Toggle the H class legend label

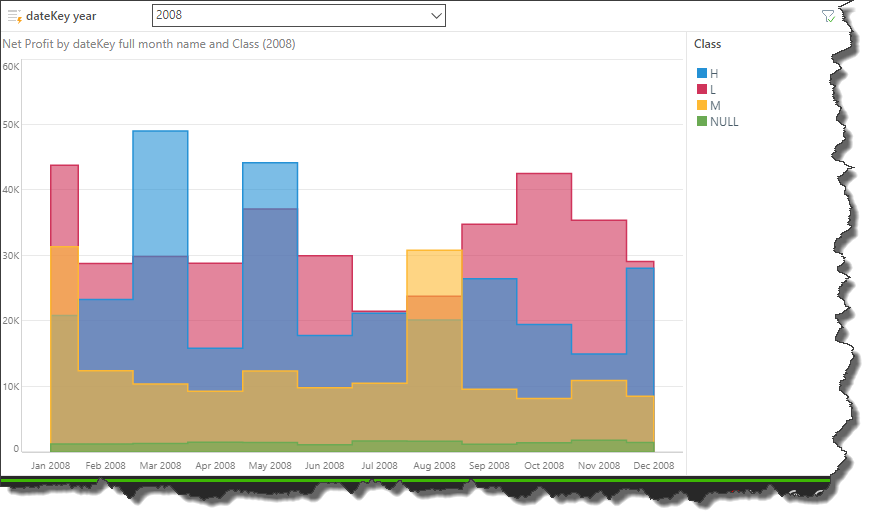click(714, 74)
